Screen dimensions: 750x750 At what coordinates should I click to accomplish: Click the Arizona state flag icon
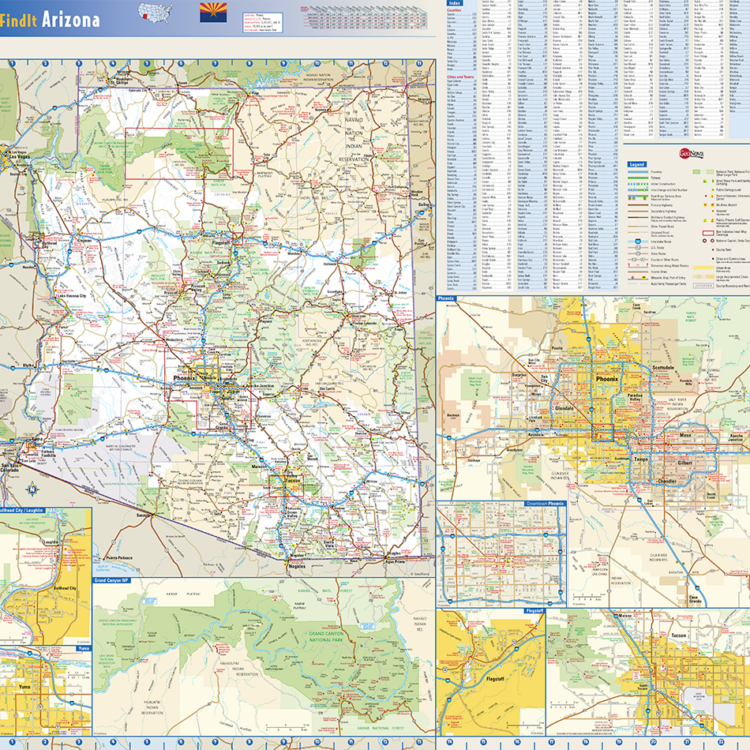213,12
